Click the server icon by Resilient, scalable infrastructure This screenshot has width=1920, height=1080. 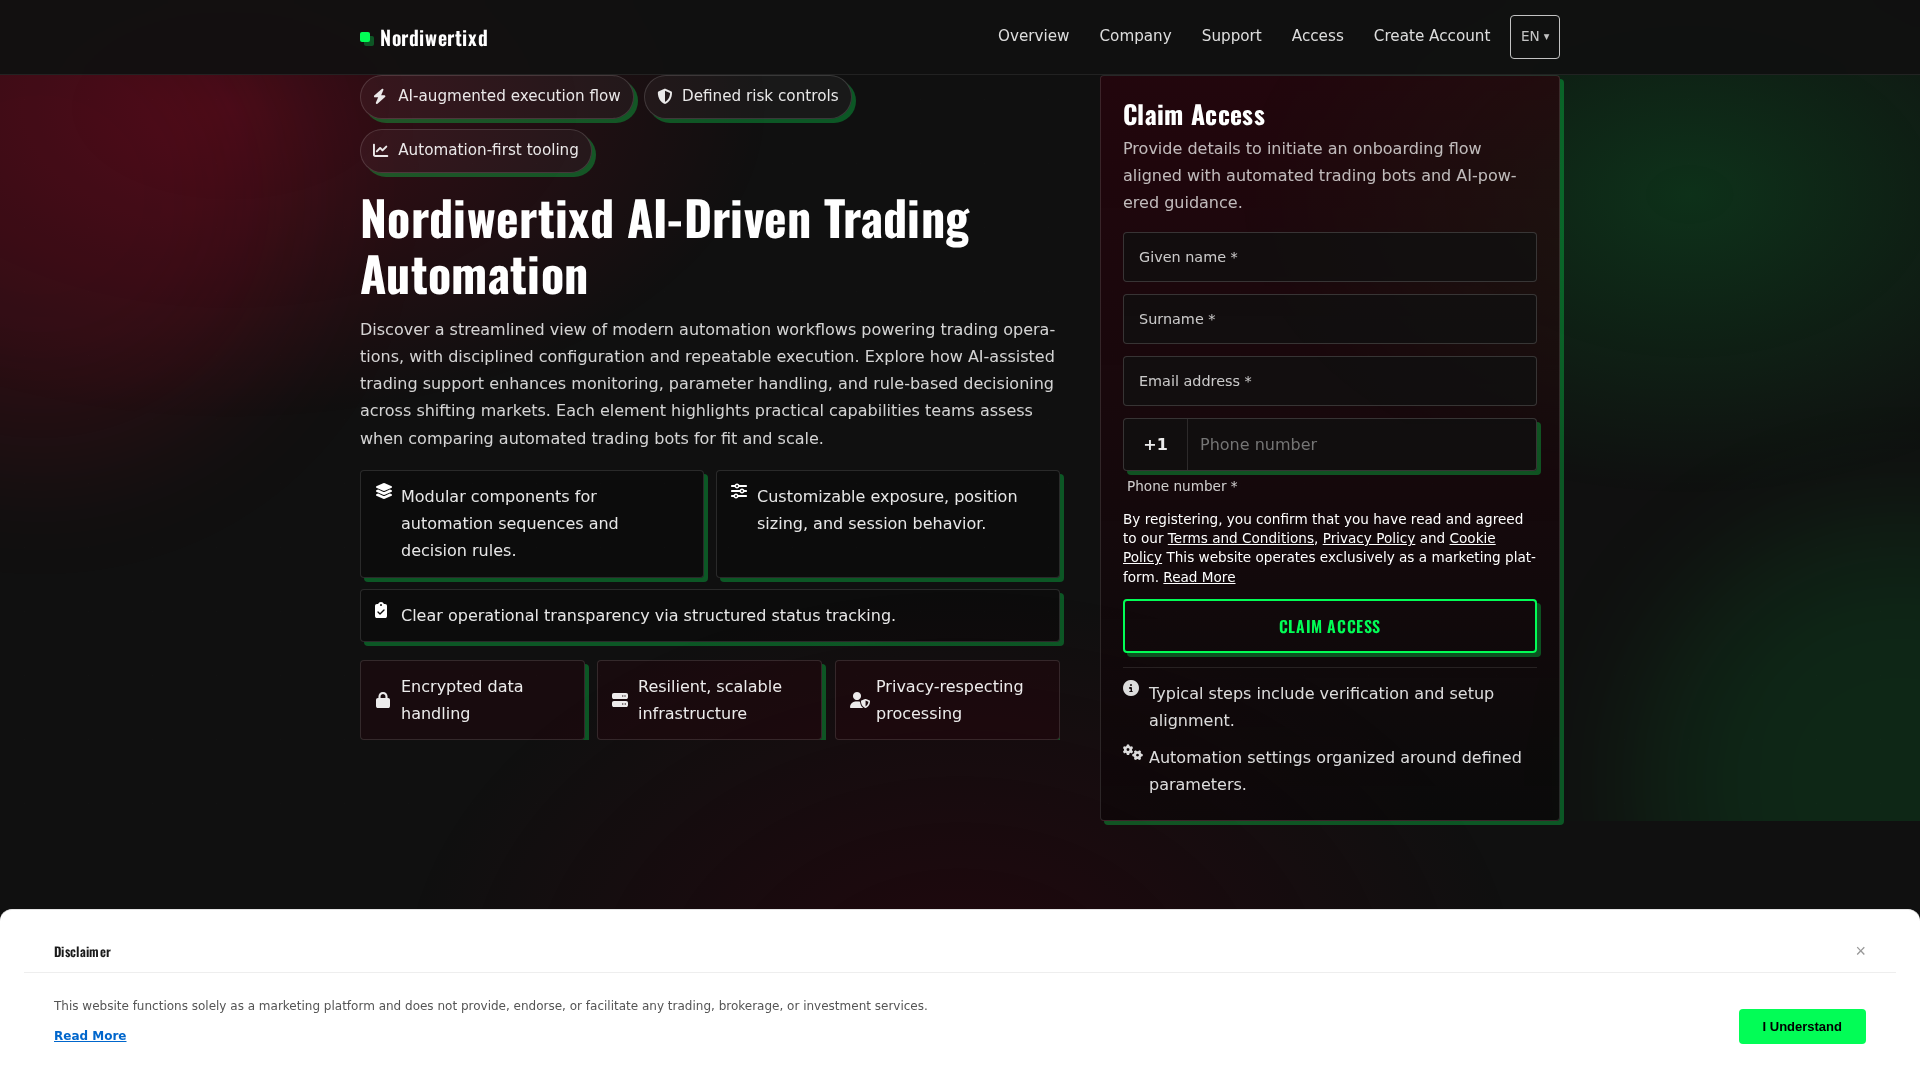620,700
